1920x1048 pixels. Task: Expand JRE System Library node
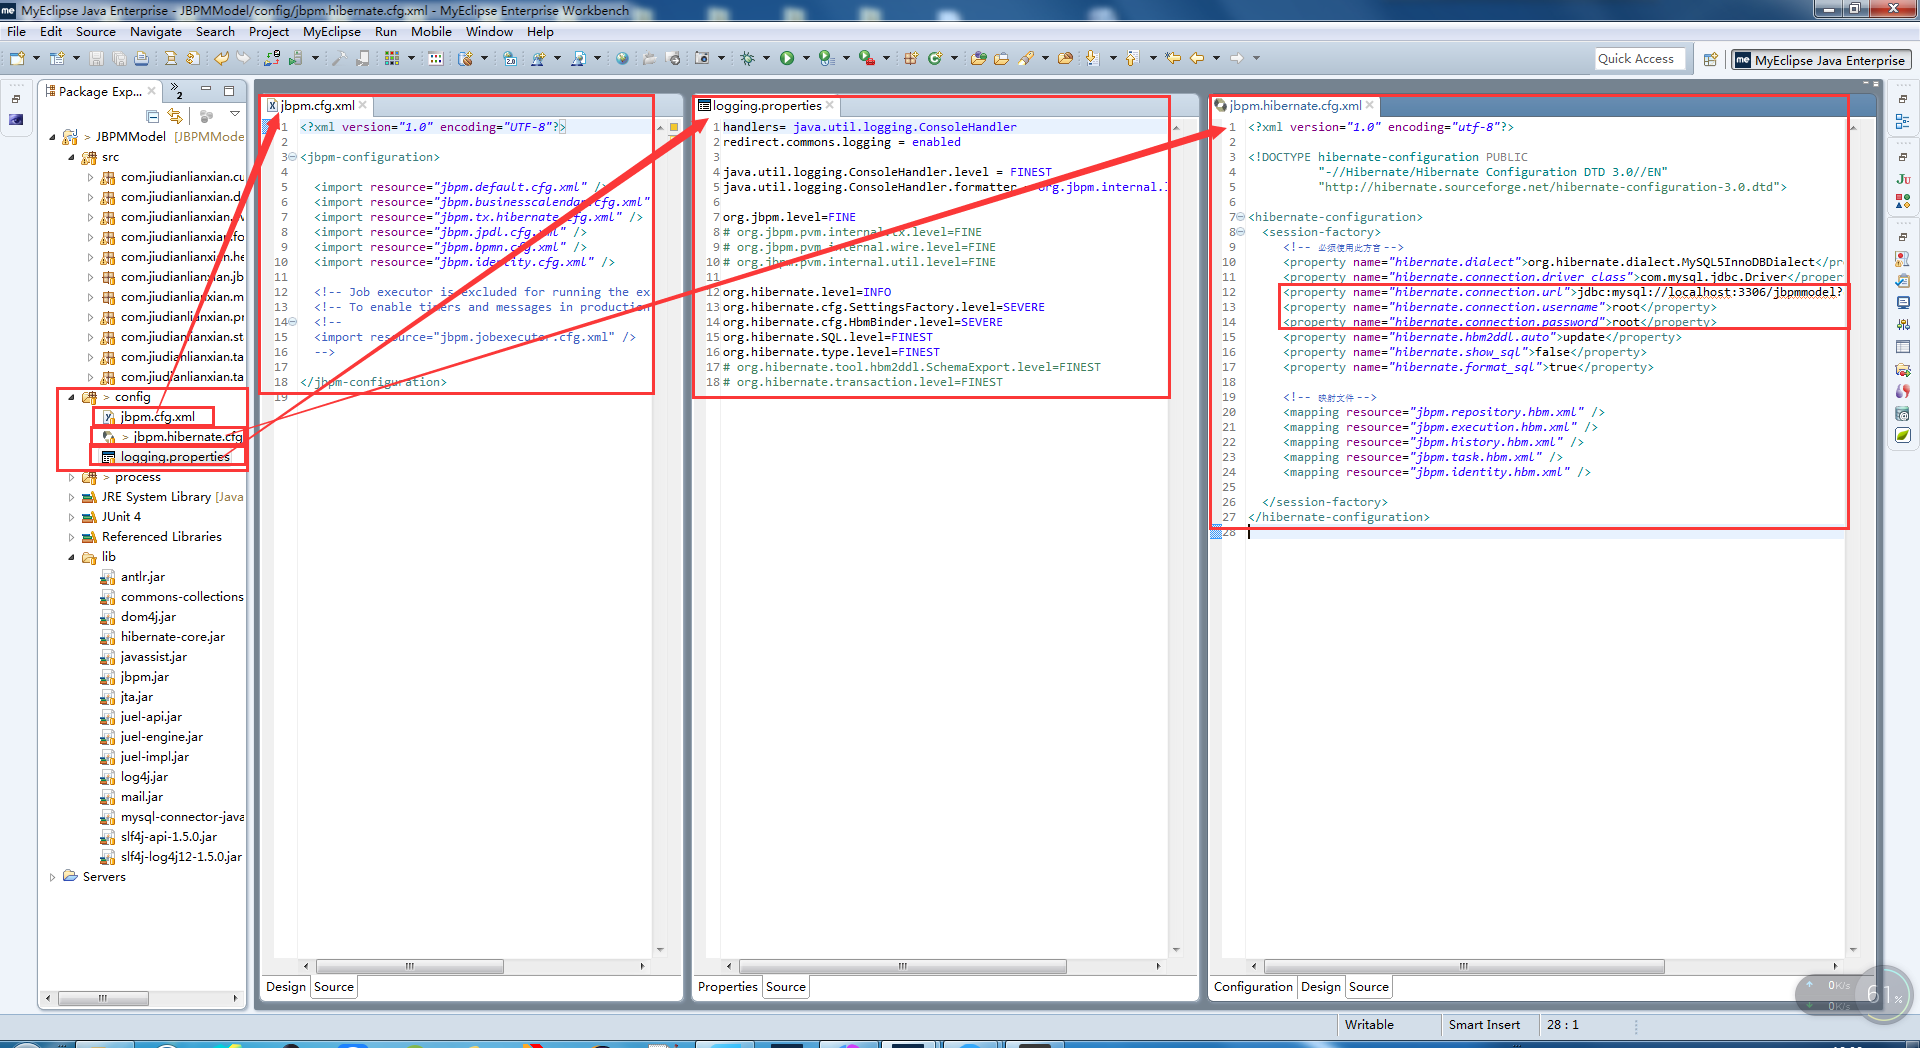pos(71,497)
